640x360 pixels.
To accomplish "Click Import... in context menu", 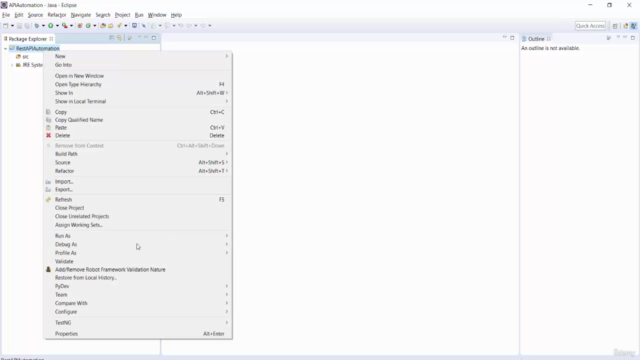I will pos(138,182).
